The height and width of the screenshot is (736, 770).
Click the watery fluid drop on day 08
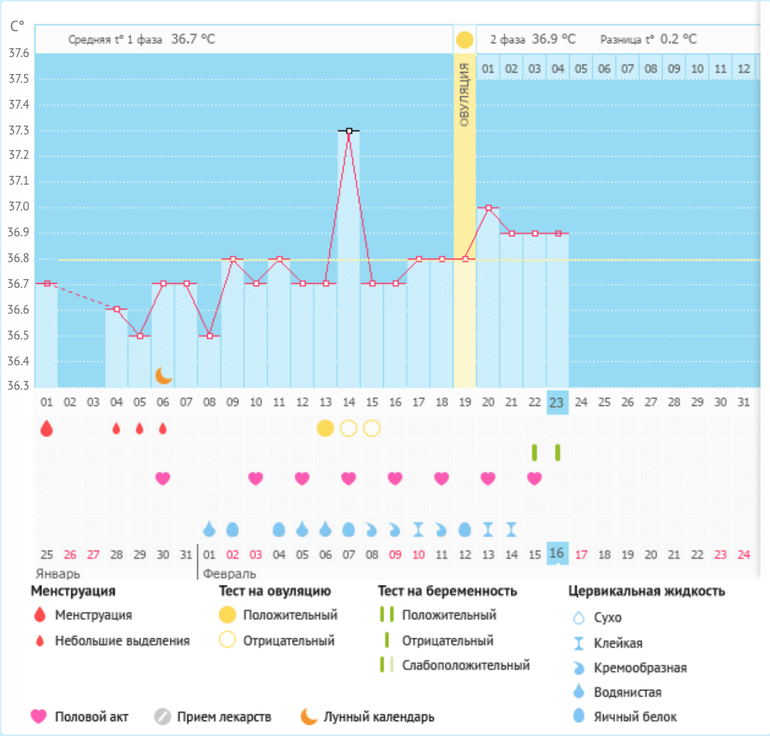(209, 528)
